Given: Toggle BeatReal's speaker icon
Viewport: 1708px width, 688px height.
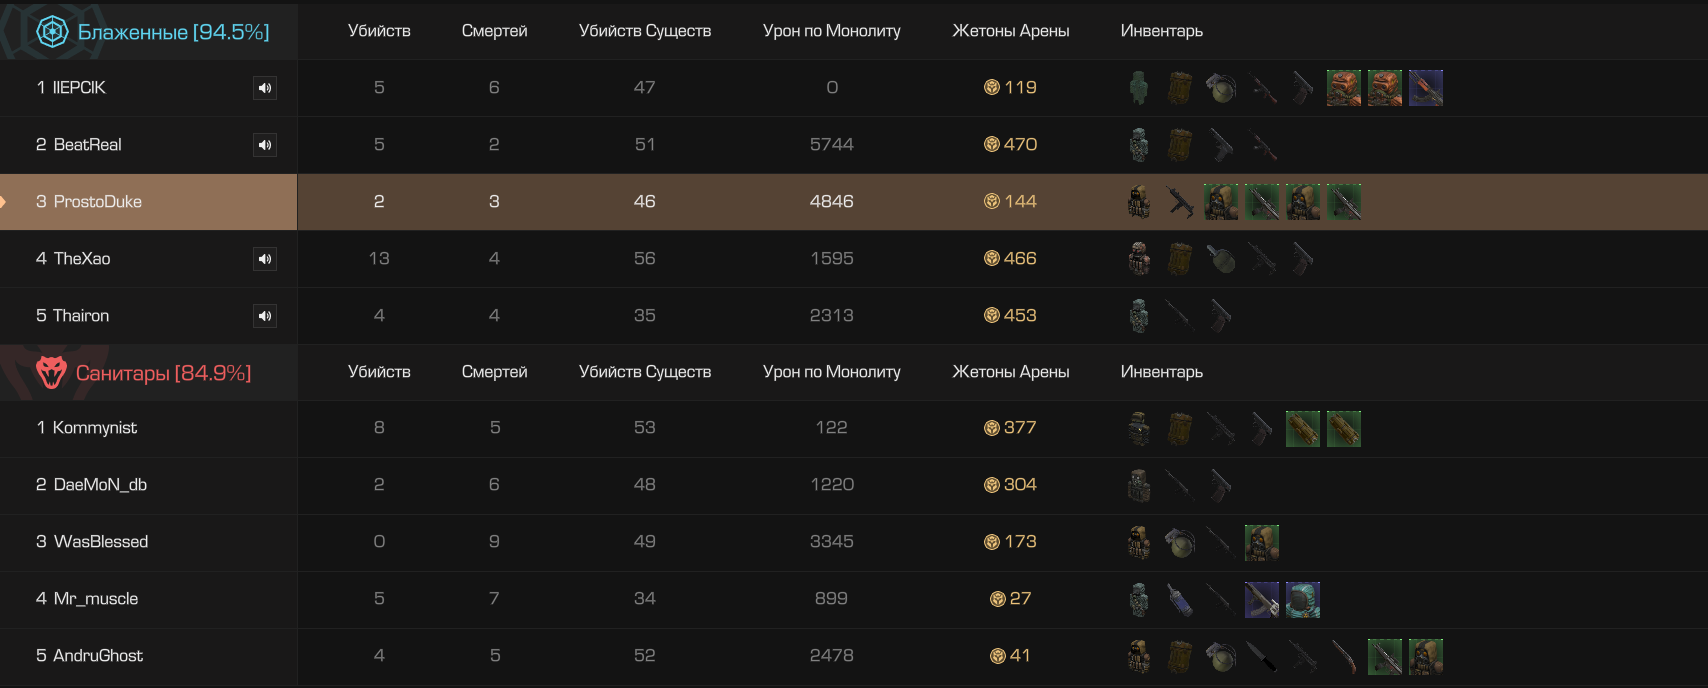Looking at the screenshot, I should click(x=265, y=145).
